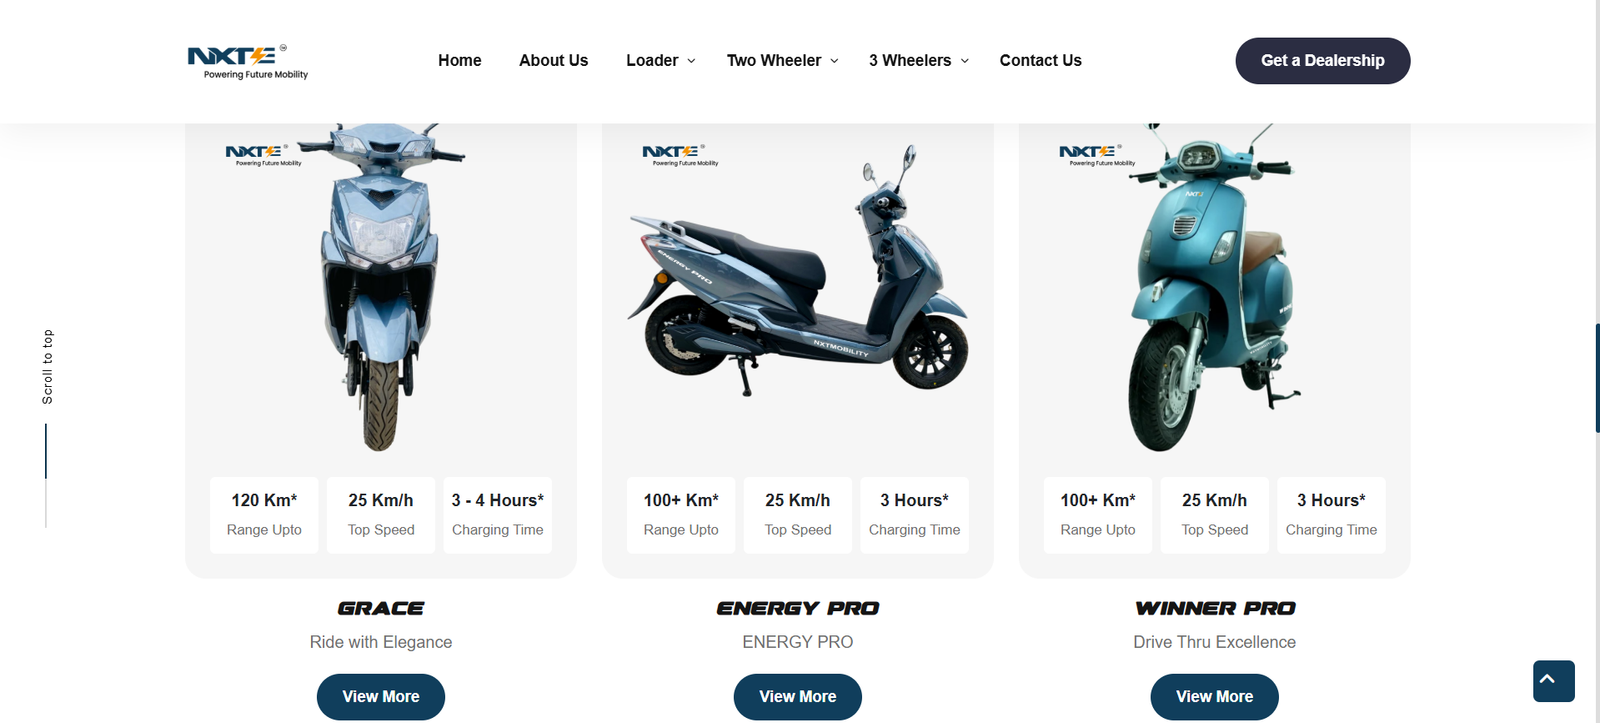Go to the Home page
Viewport: 1600px width, 723px height.
pos(459,61)
